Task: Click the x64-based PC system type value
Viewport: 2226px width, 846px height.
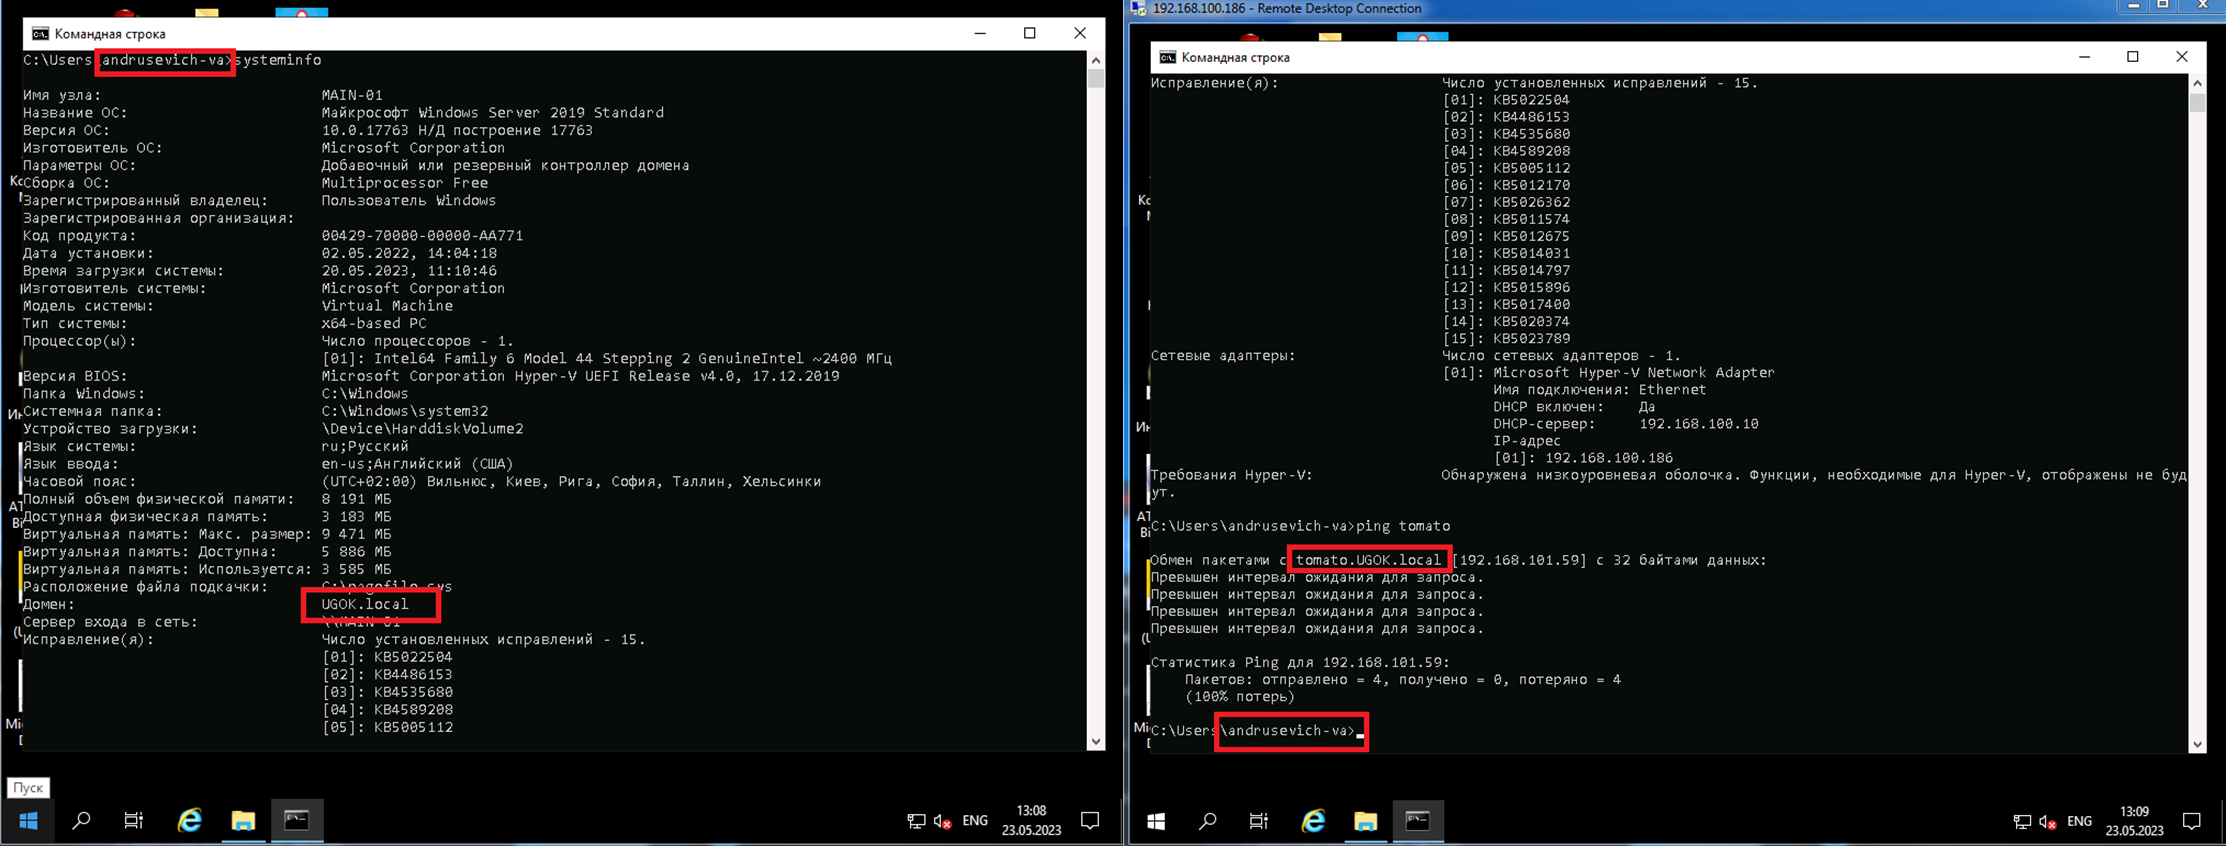Action: pyautogui.click(x=374, y=324)
